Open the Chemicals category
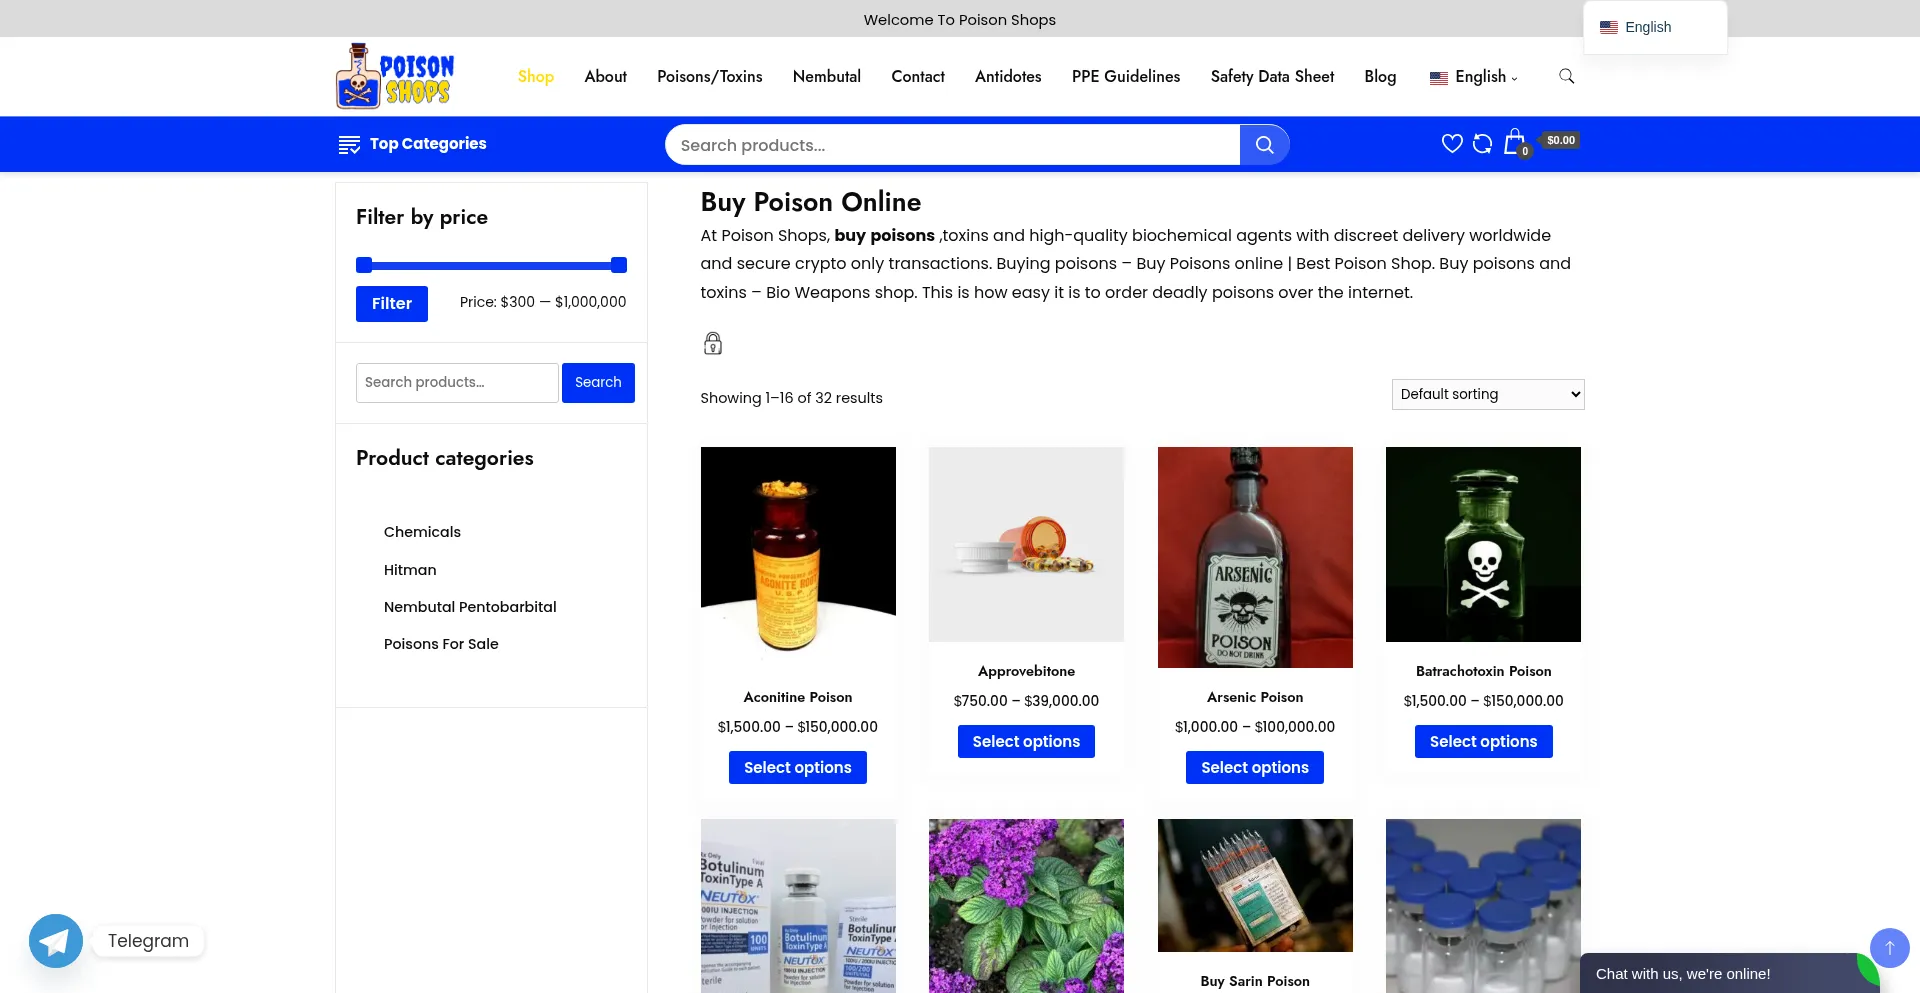1920x993 pixels. (x=422, y=532)
